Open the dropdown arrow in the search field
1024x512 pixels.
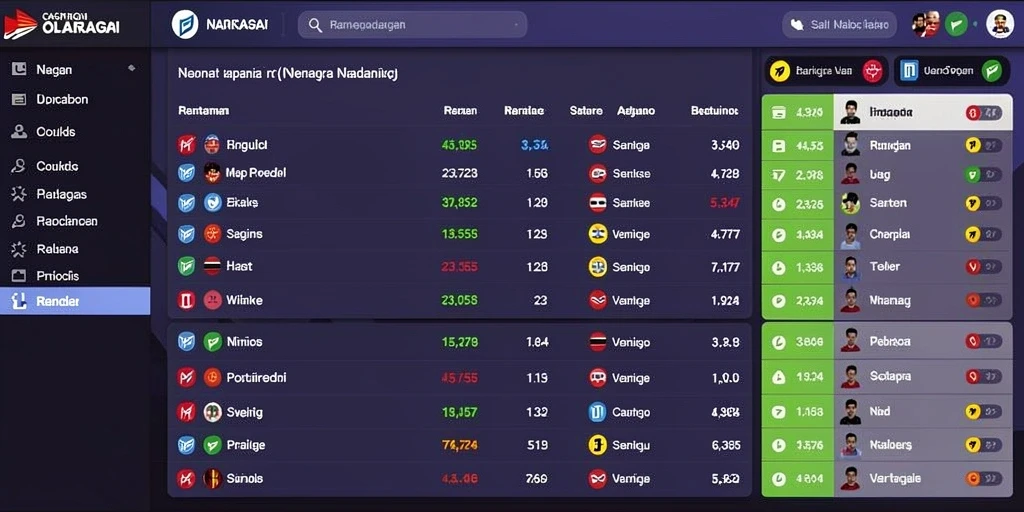(x=517, y=25)
